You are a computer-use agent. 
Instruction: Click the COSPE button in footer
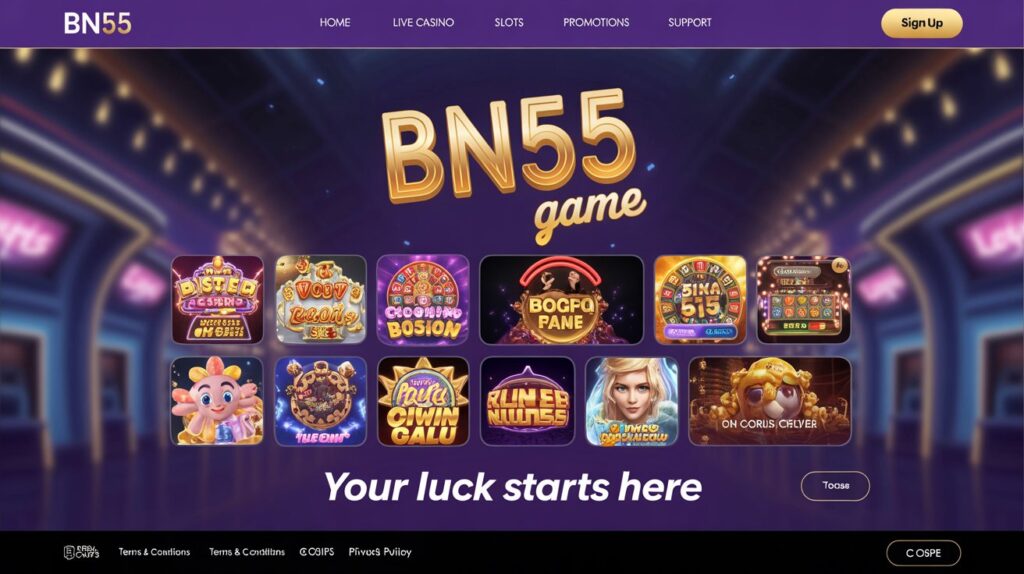pyautogui.click(x=923, y=553)
